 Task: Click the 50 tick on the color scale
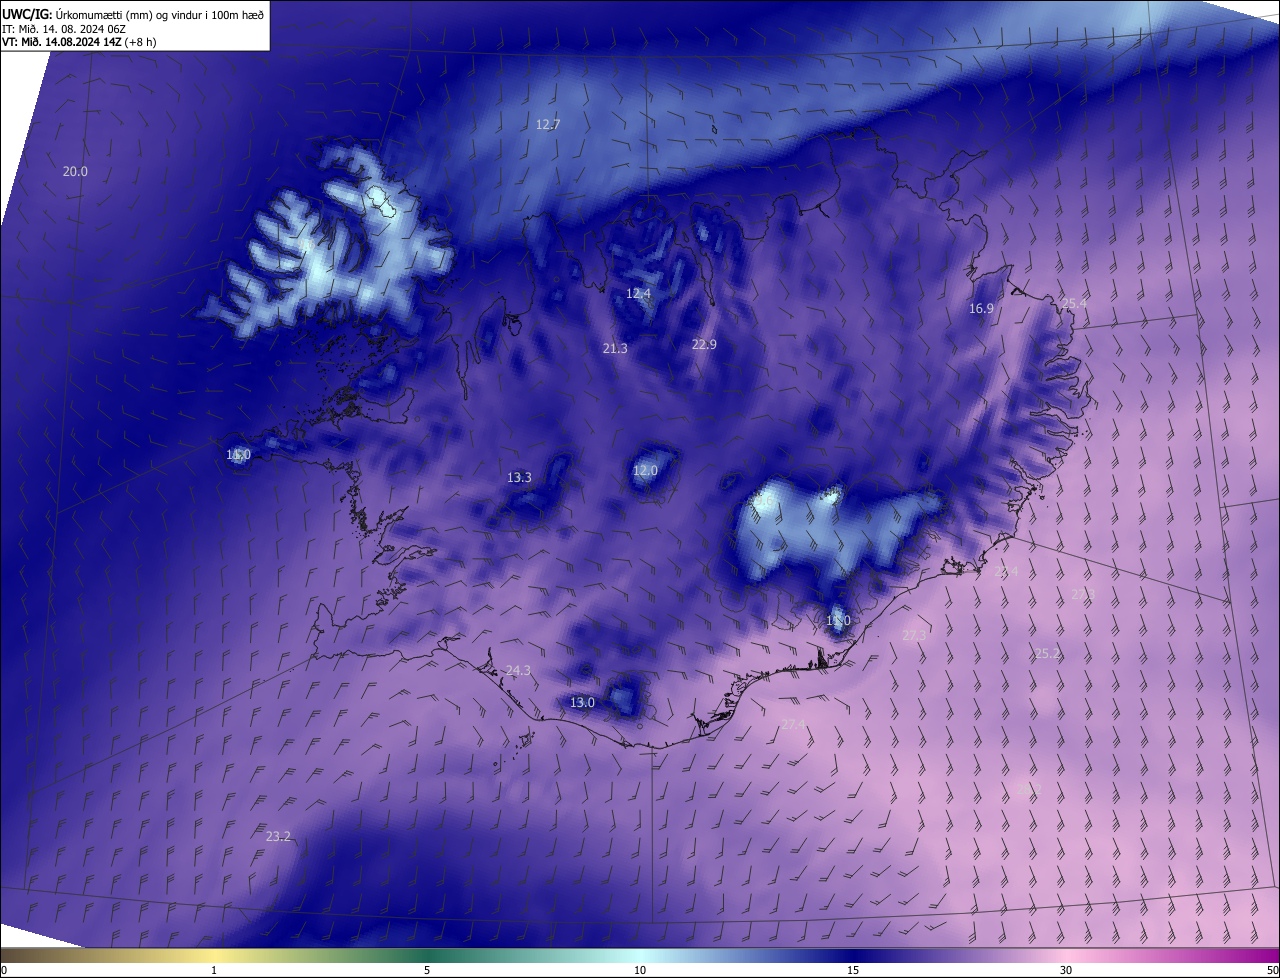pos(1272,970)
